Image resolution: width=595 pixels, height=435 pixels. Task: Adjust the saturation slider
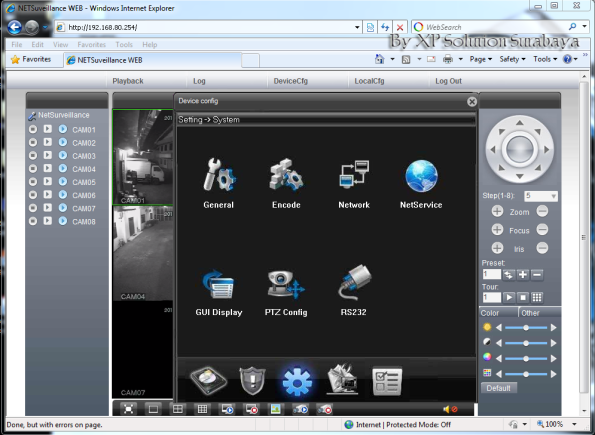(x=526, y=358)
